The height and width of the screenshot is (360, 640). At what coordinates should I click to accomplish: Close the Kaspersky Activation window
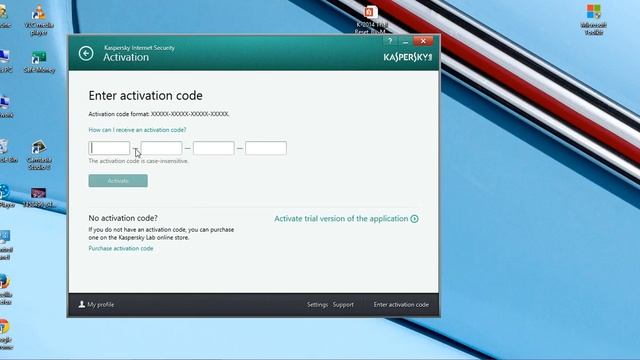[423, 41]
